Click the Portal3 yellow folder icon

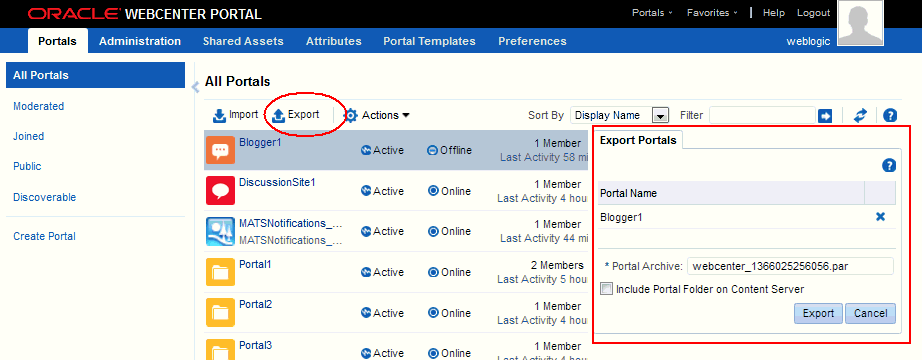221,349
